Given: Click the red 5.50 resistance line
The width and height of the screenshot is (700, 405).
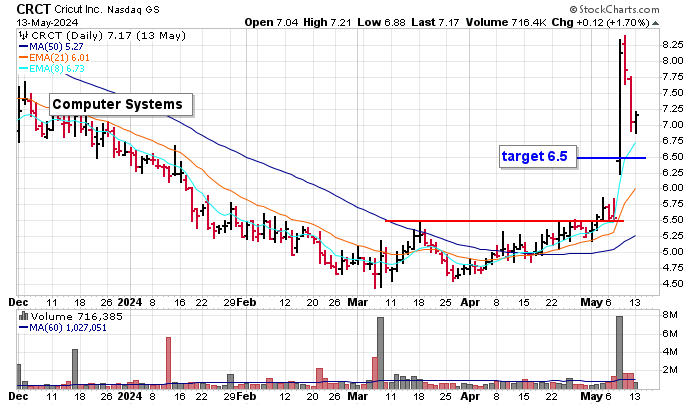Looking at the screenshot, I should (x=504, y=221).
